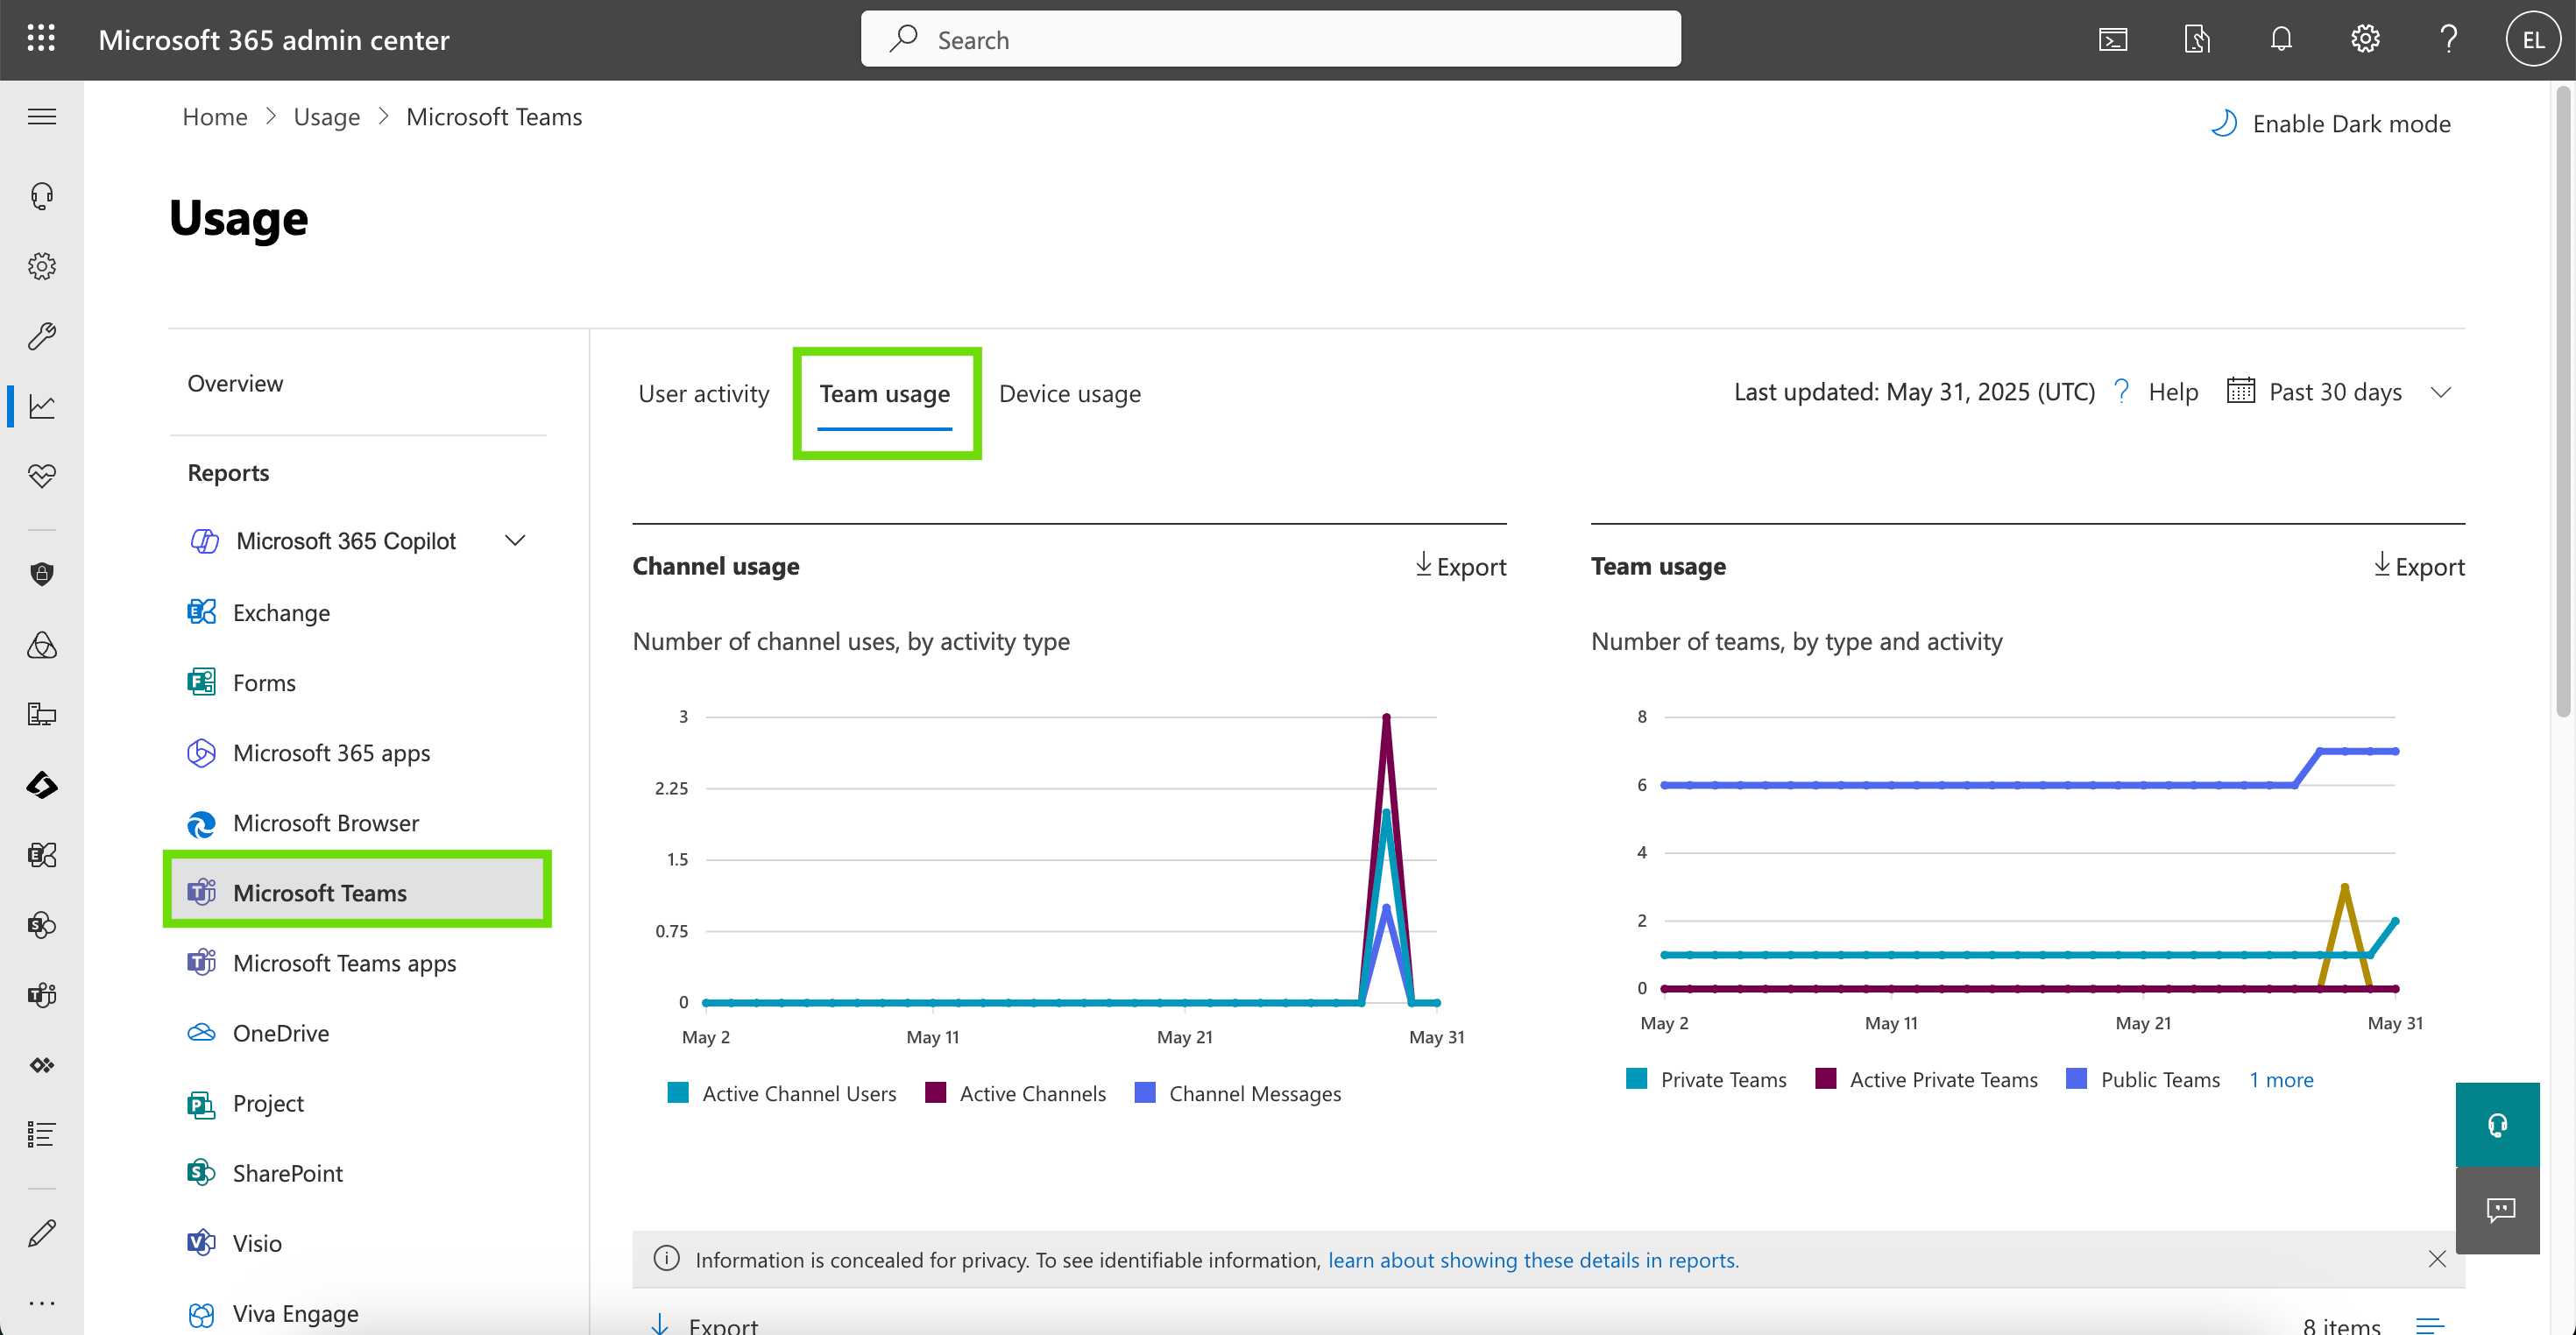Toggle Active Channel Users legend swatch

[678, 1093]
